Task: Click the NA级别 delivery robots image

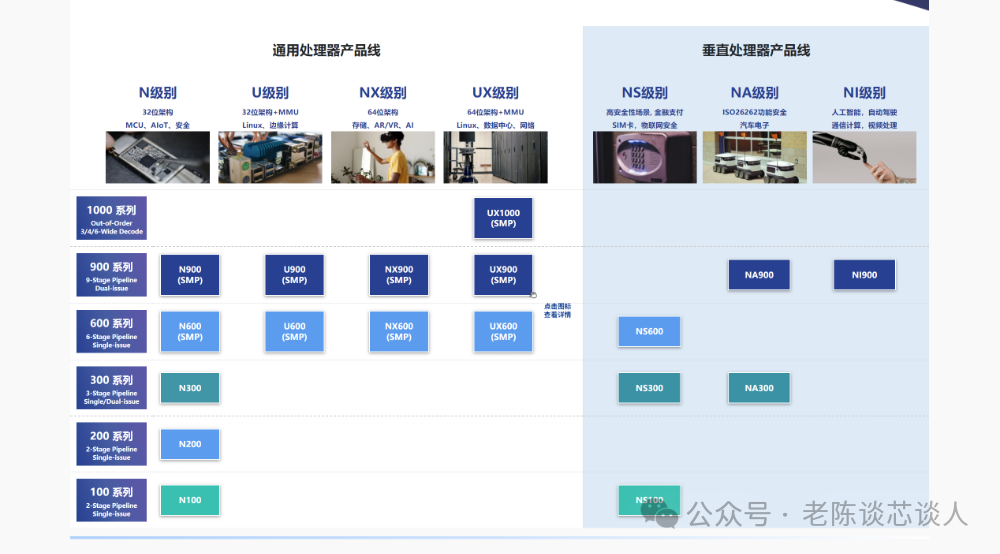Action: [754, 157]
